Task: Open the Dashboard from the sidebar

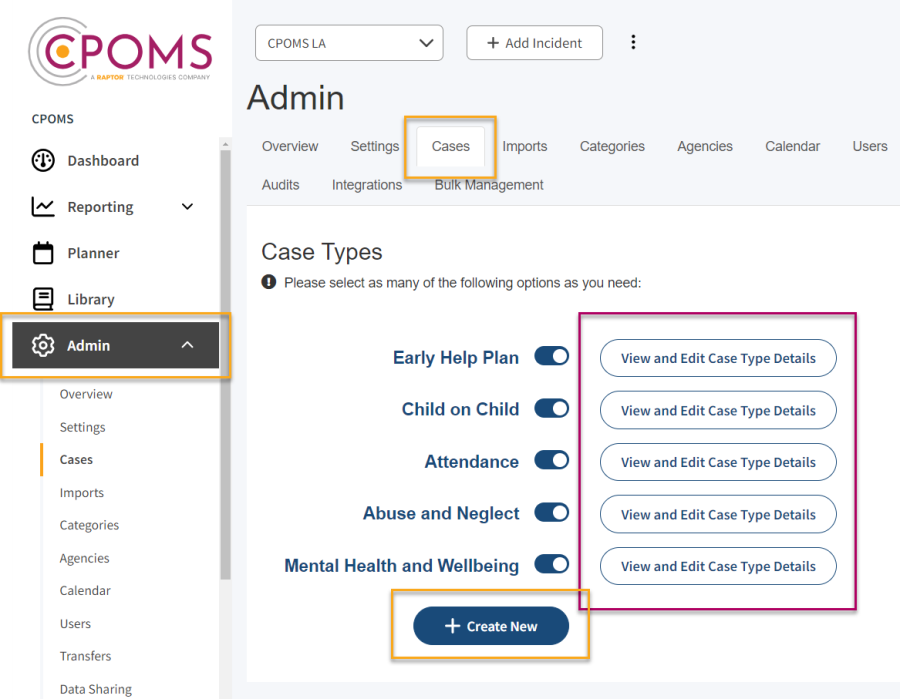Action: coord(42,160)
